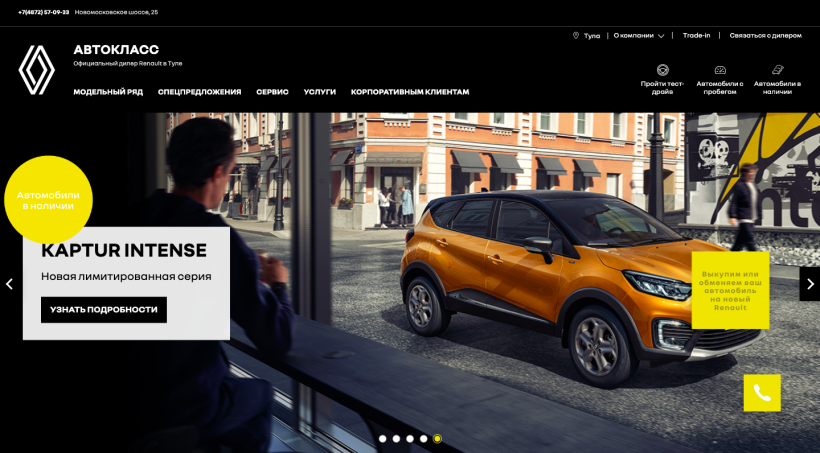Click Официальный дилер Renault в Туле text
This screenshot has height=453, width=820.
click(x=128, y=63)
